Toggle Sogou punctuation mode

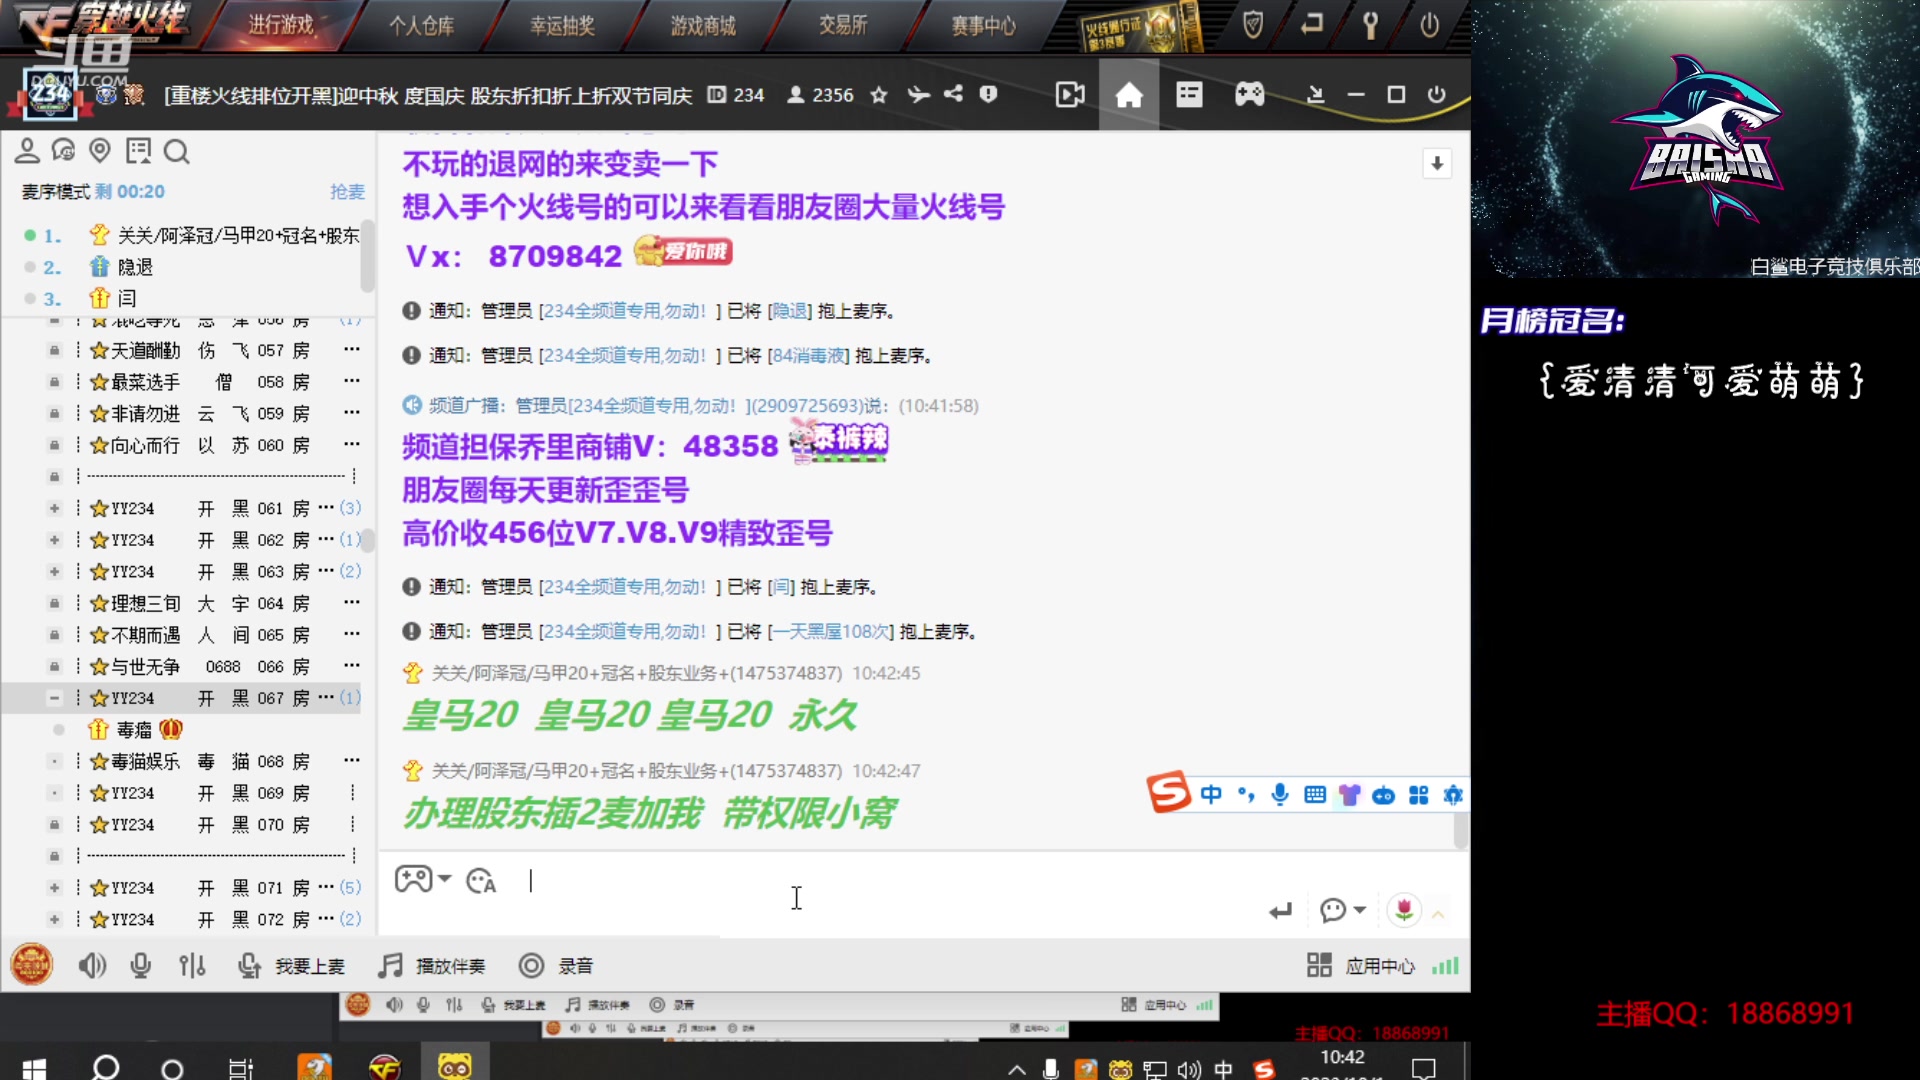point(1246,795)
